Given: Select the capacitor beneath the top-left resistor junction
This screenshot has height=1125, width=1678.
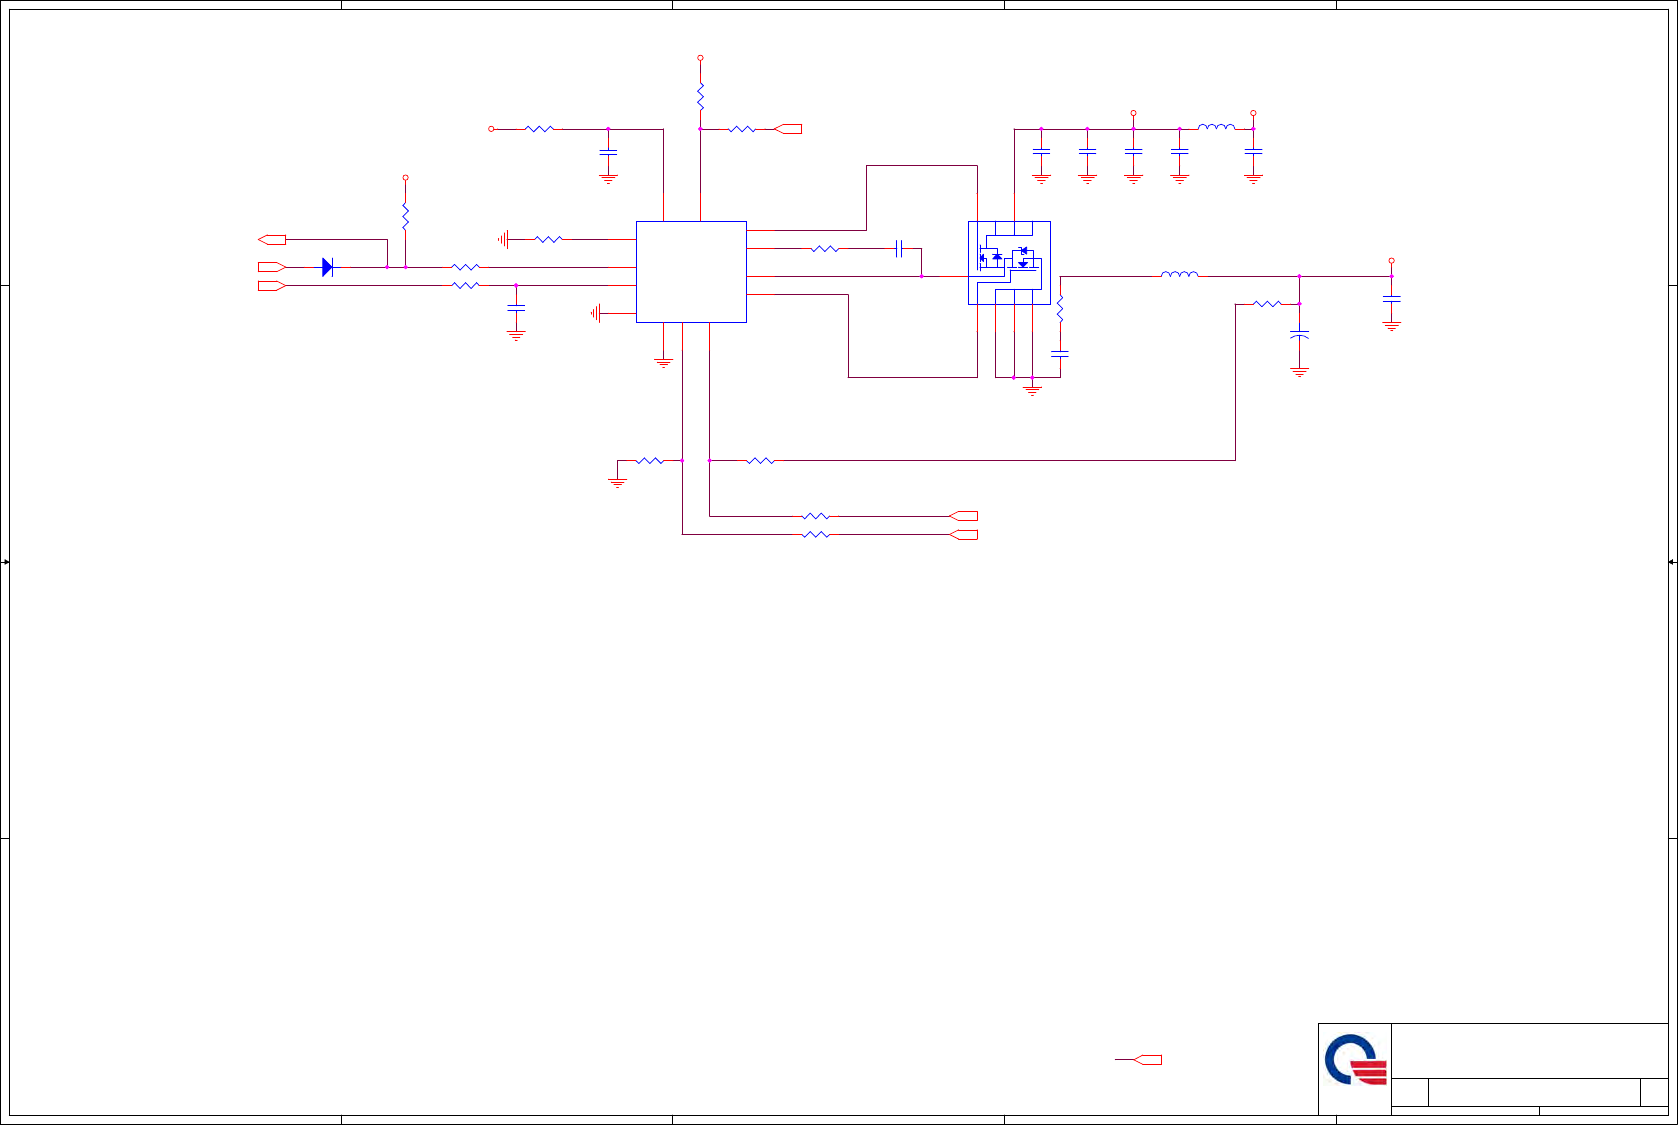Looking at the screenshot, I should 608,152.
